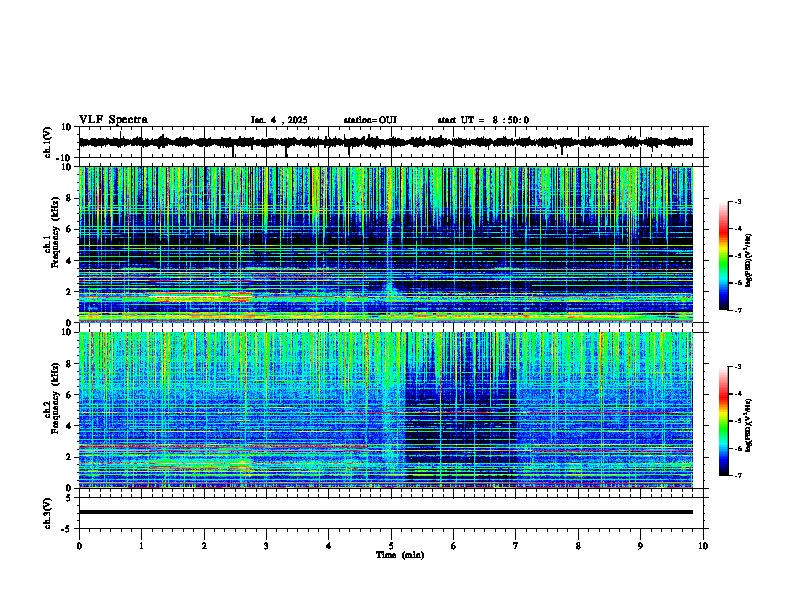
Task: Click the "VLF Spectra" plot title
Action: click(x=113, y=120)
